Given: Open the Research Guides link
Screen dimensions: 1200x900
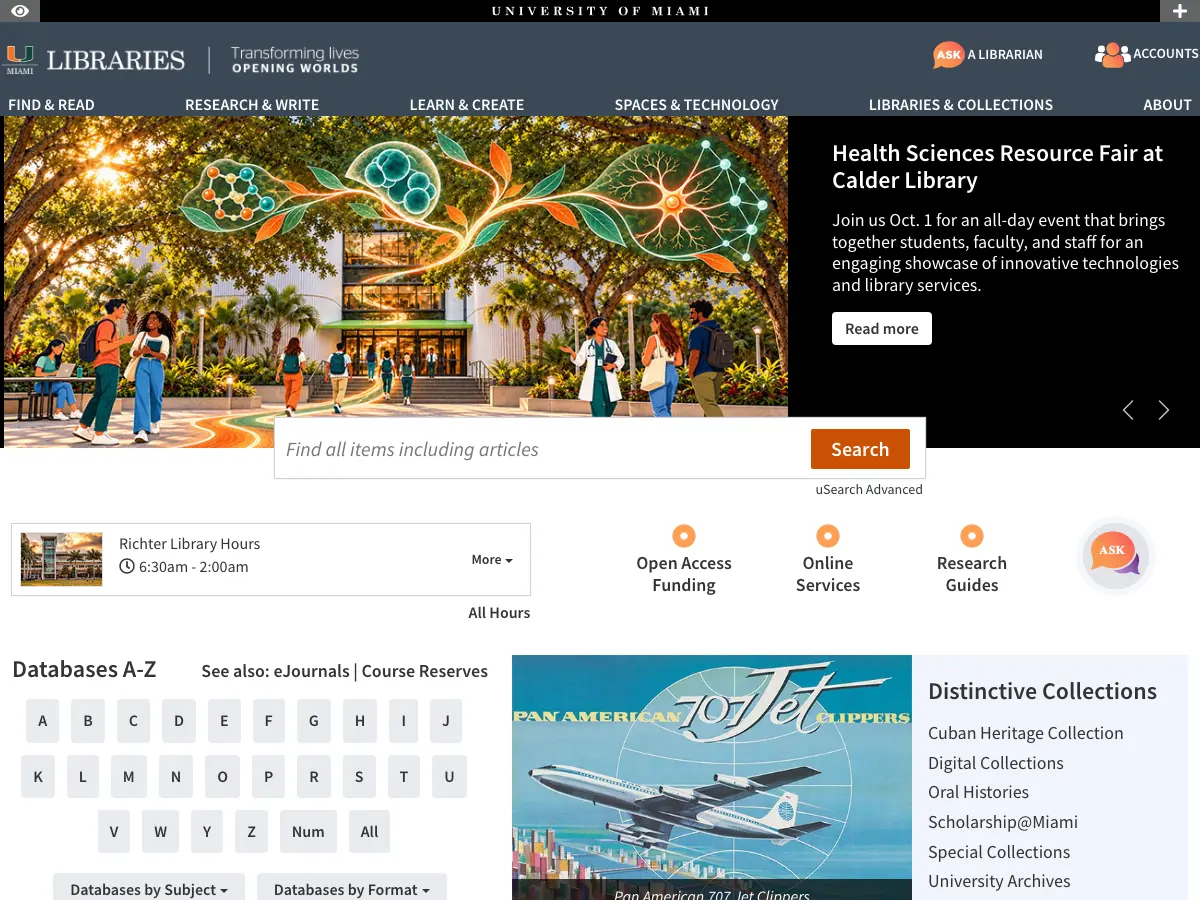Looking at the screenshot, I should pos(972,574).
